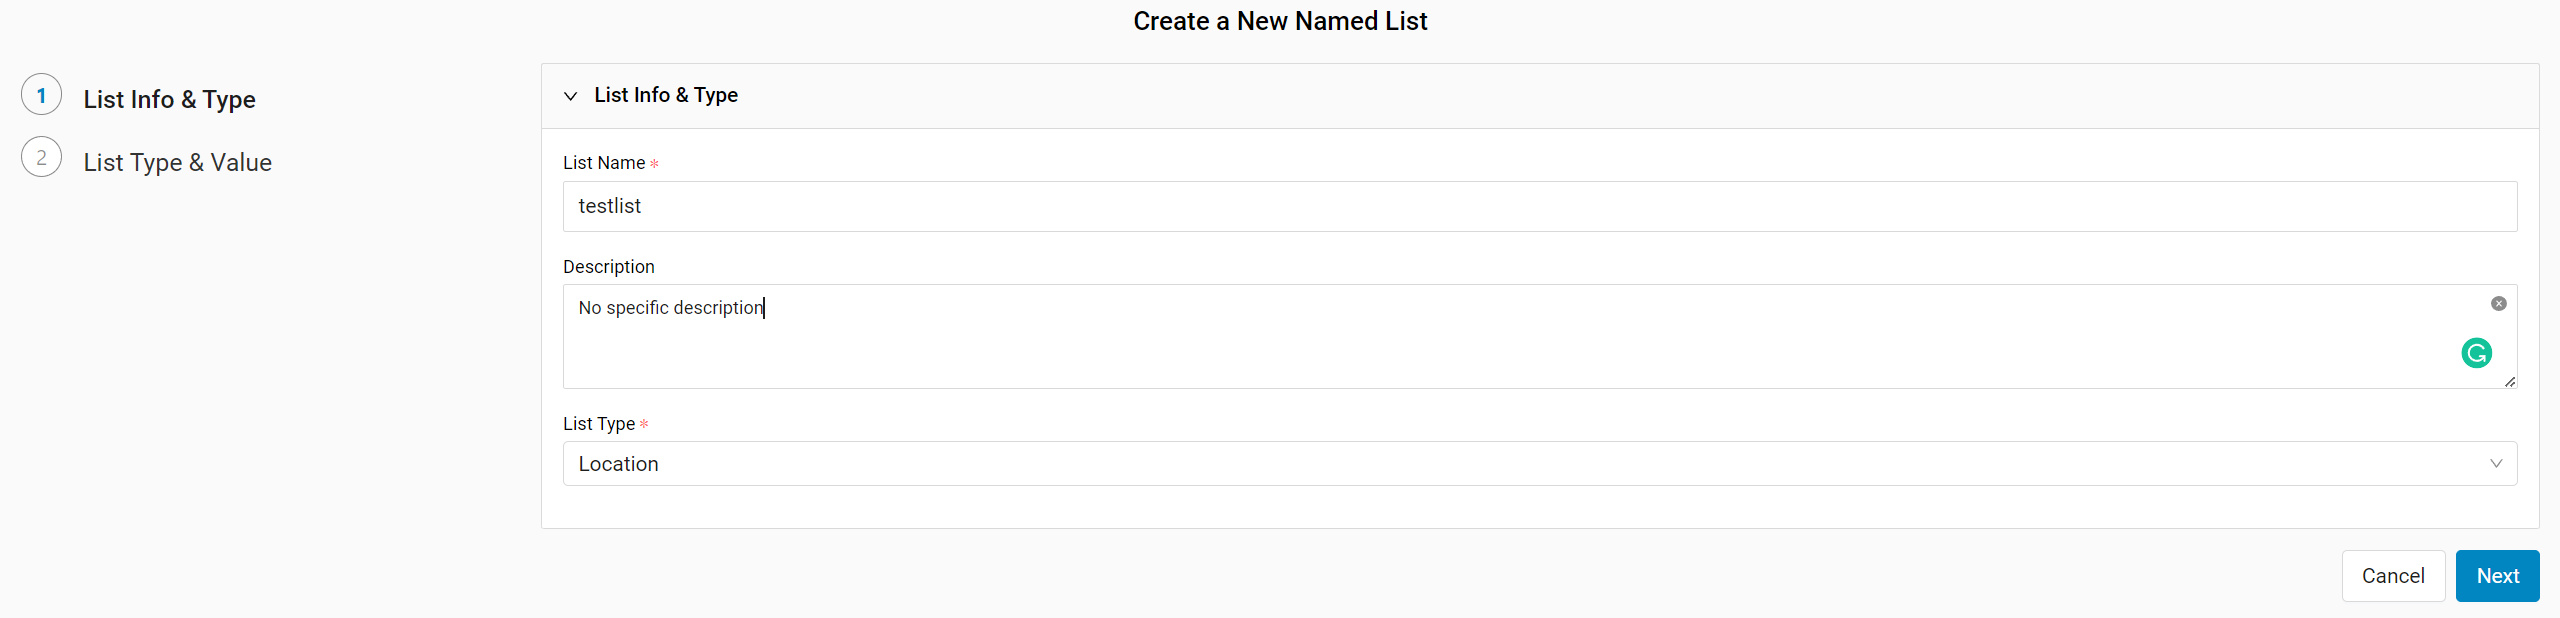Click the List Name label

[x=604, y=163]
